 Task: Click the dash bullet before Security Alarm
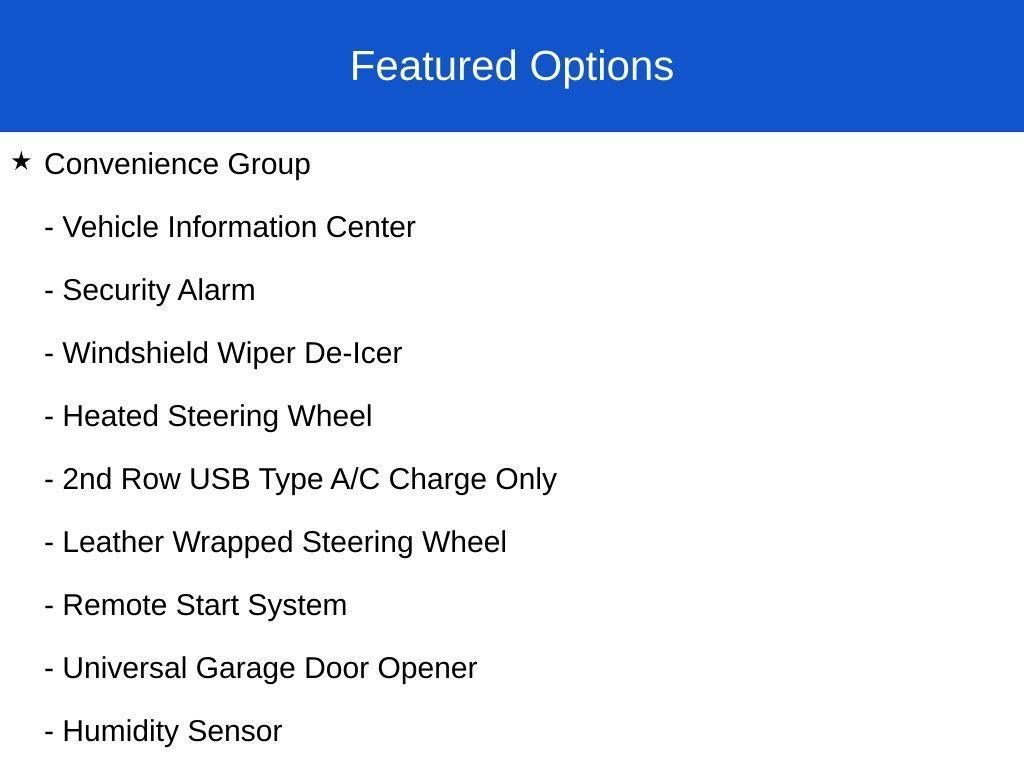(x=49, y=292)
